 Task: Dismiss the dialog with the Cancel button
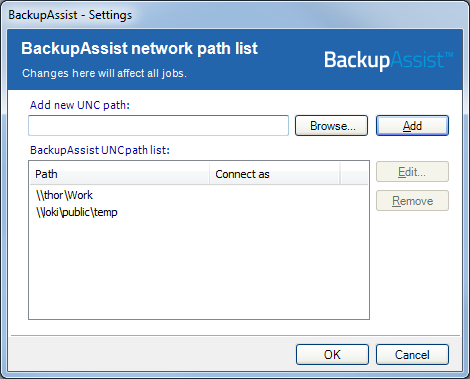412,355
